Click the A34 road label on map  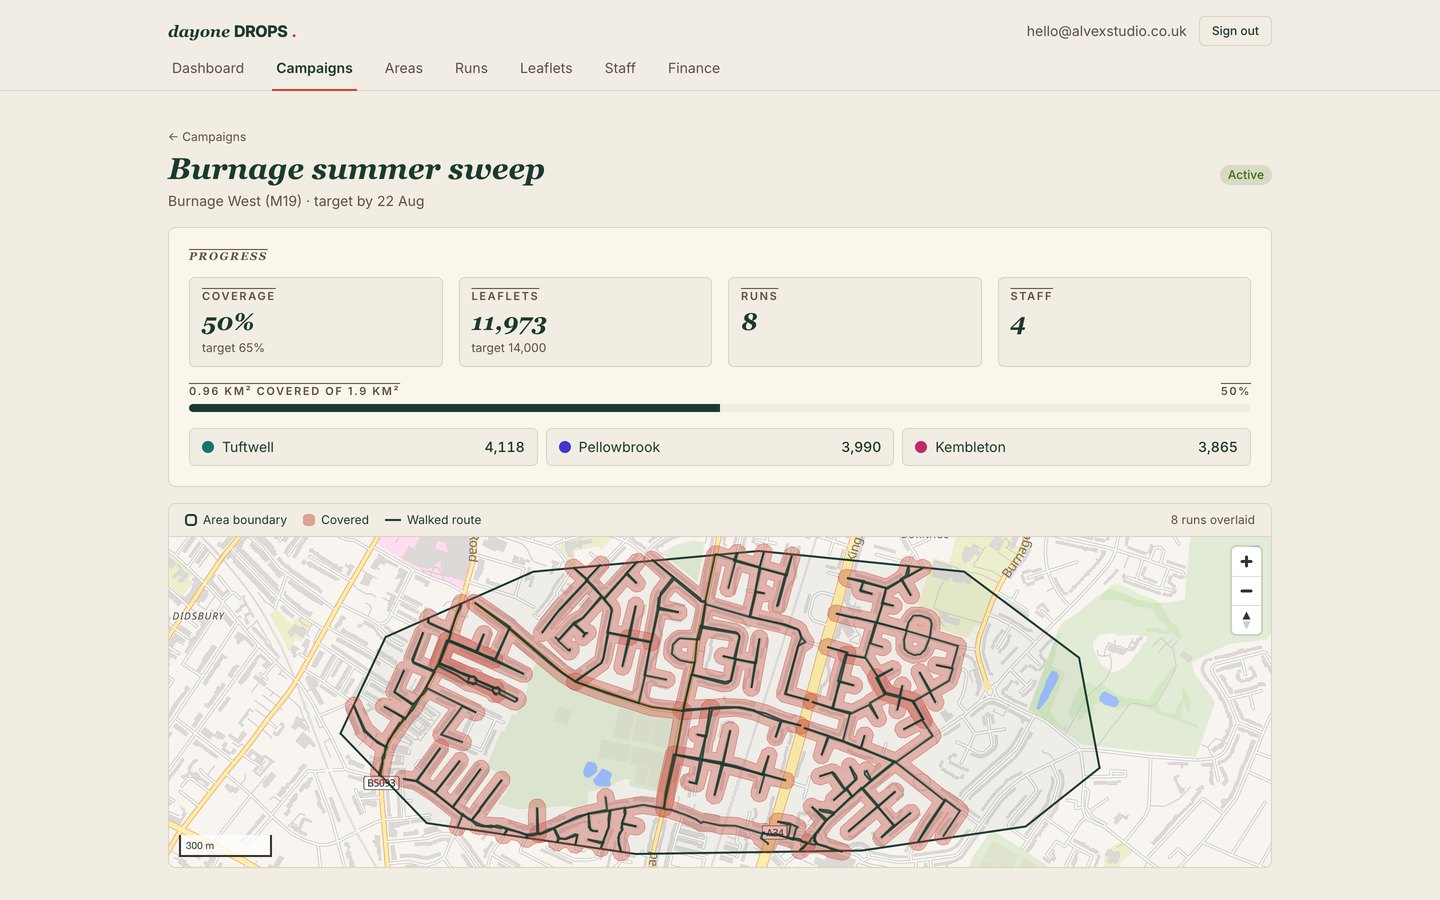[775, 832]
